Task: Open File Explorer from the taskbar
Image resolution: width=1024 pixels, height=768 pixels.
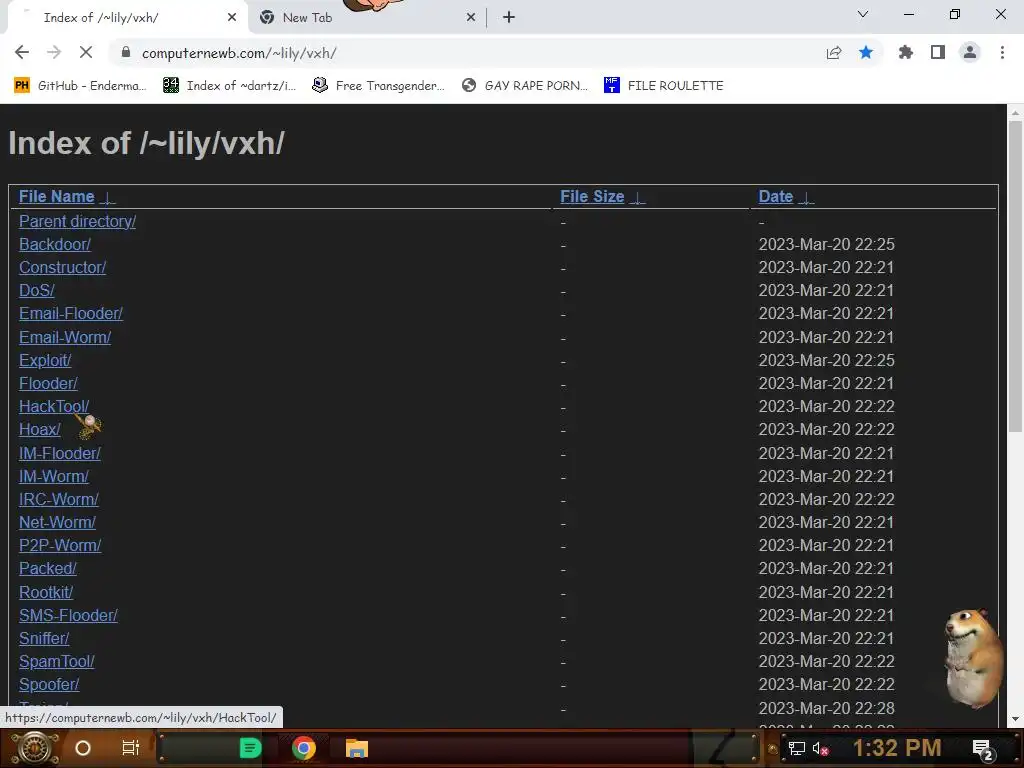Action: [x=357, y=748]
